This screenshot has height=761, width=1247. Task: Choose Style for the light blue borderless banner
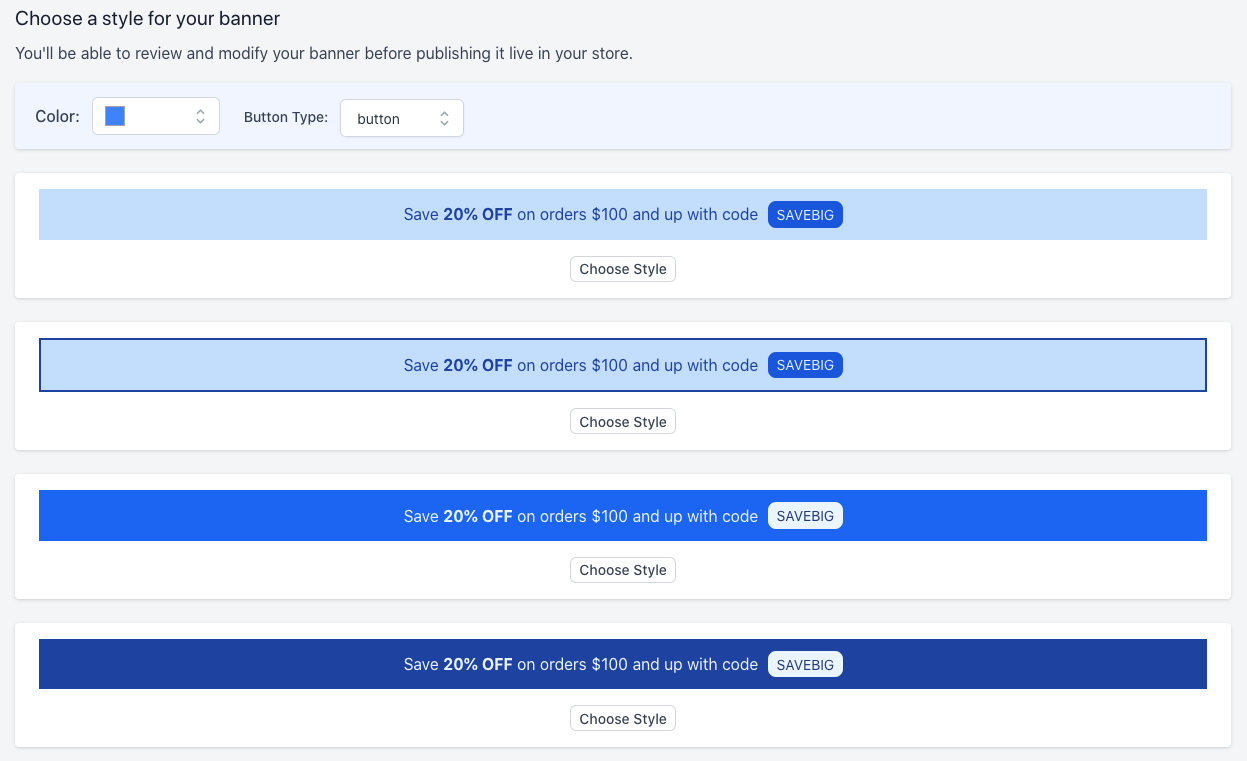[x=622, y=269]
